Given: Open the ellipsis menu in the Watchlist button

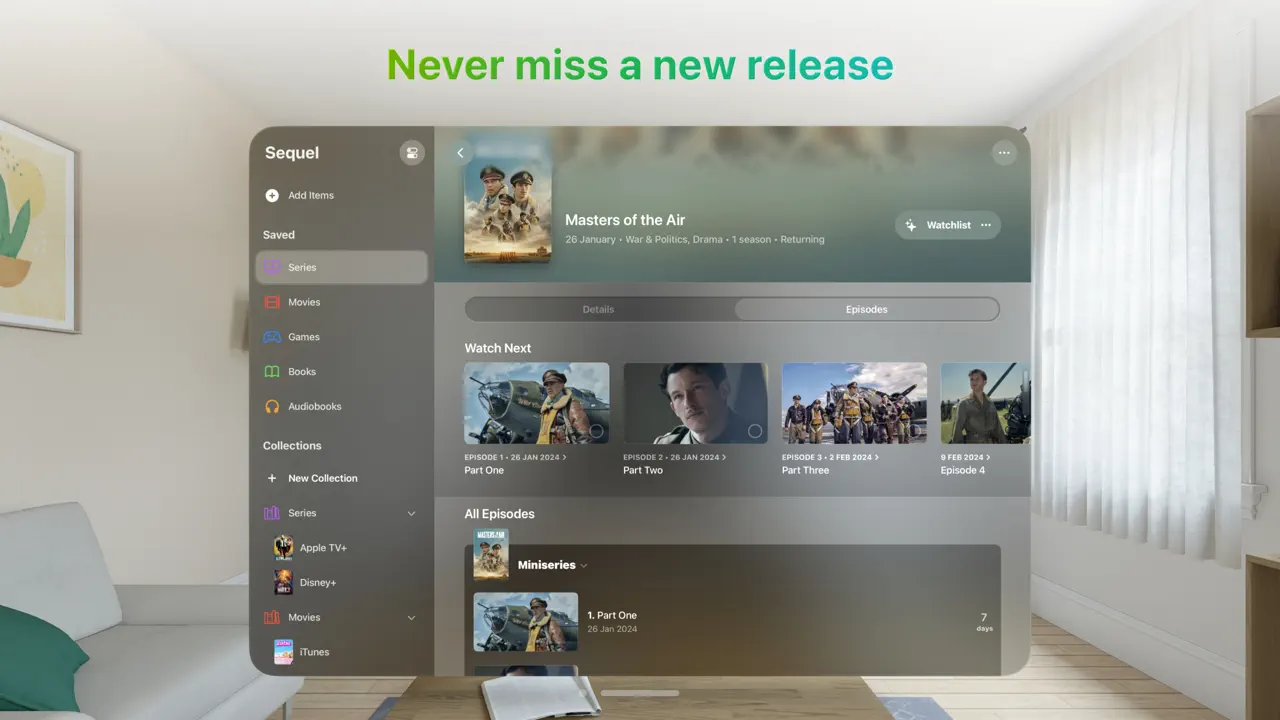Looking at the screenshot, I should pos(986,225).
